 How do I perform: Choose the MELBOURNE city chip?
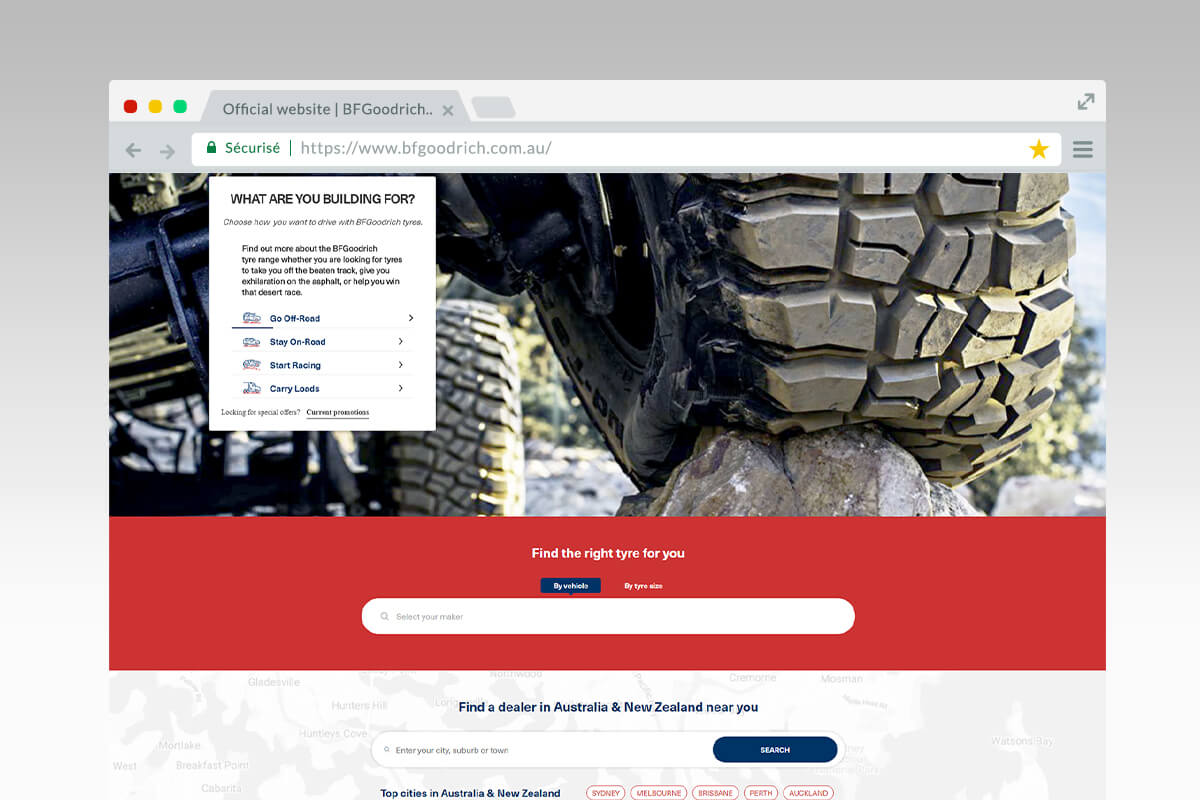click(x=659, y=793)
